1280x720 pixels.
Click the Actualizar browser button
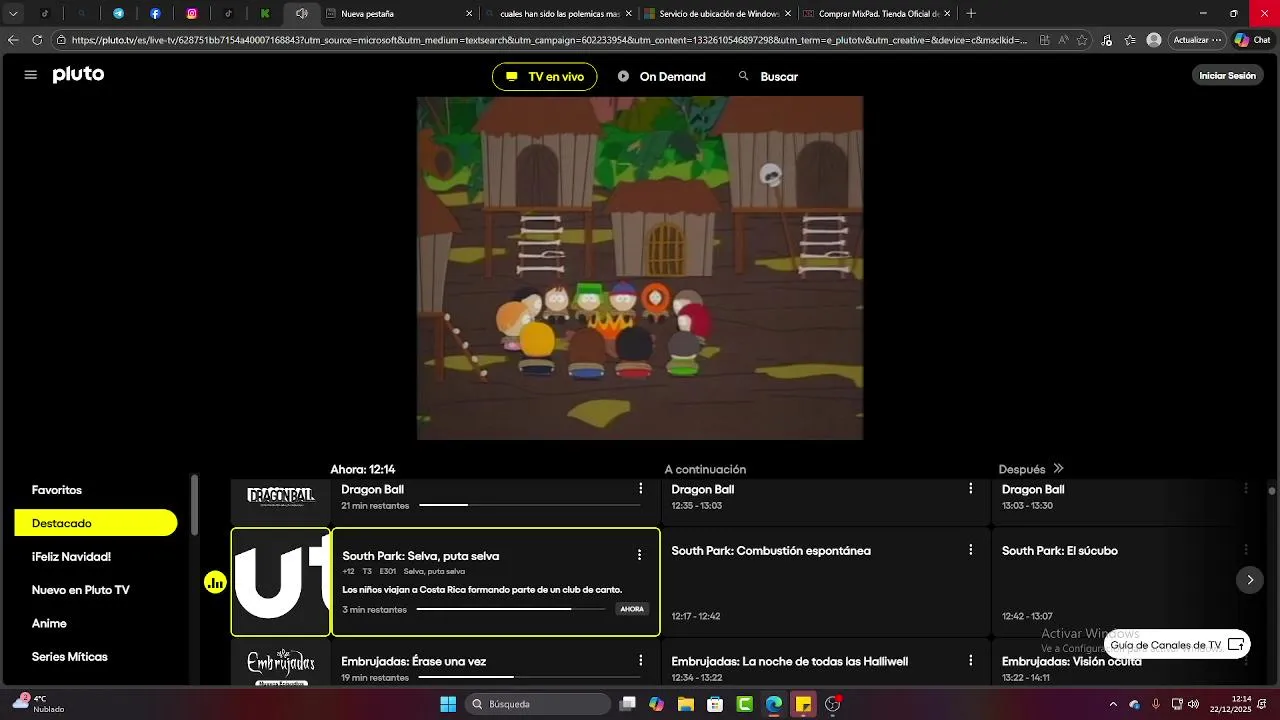[x=1197, y=40]
